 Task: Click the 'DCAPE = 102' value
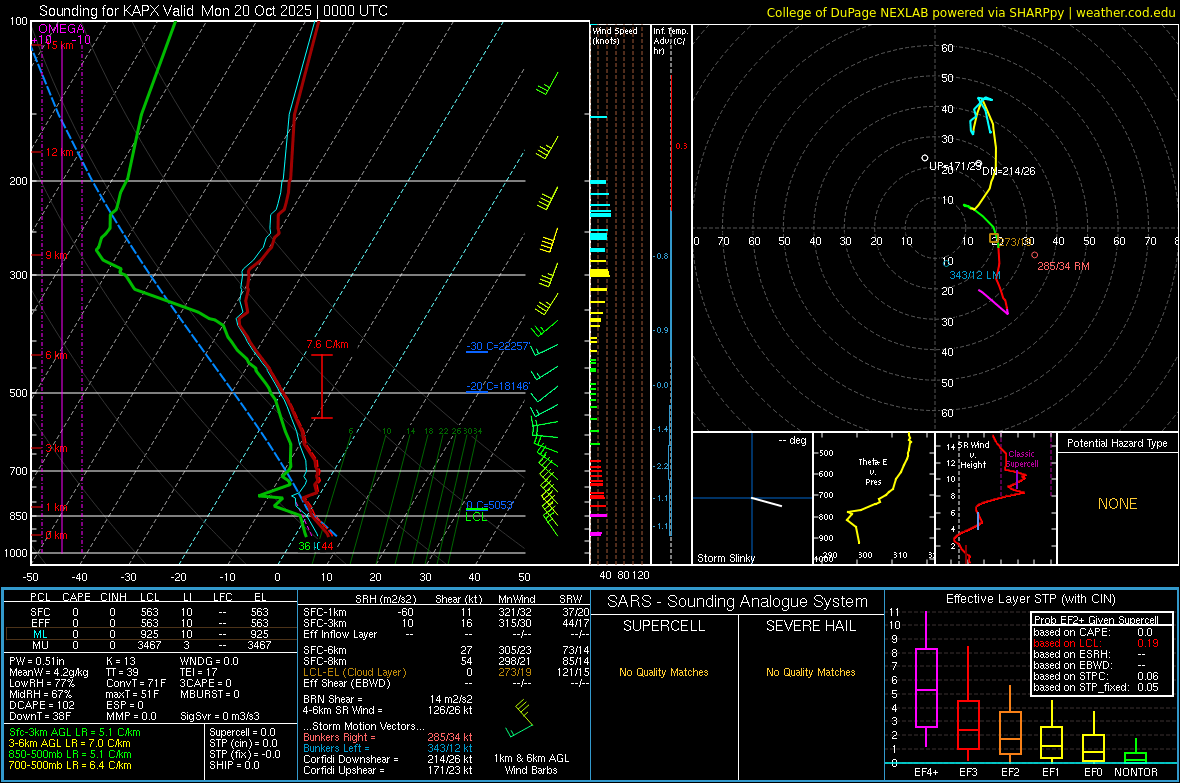41,705
